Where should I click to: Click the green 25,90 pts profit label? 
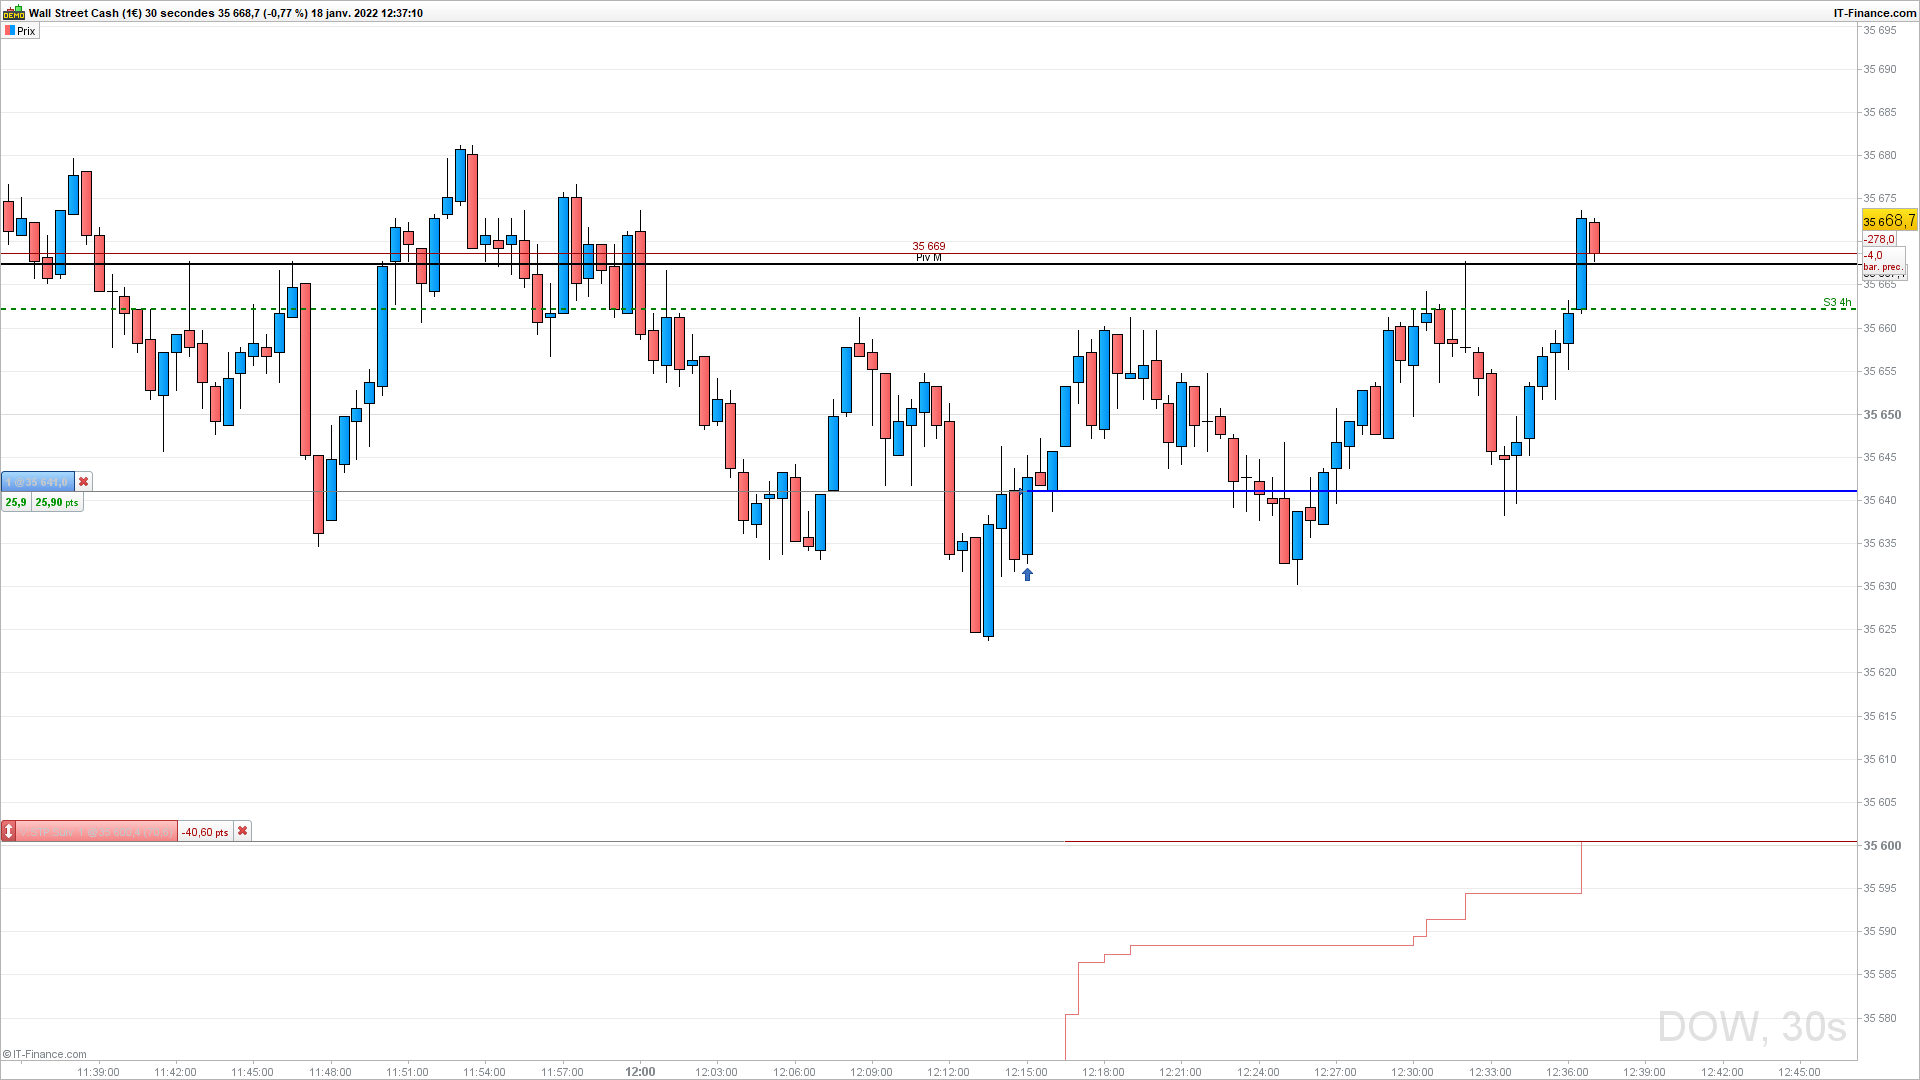tap(57, 502)
